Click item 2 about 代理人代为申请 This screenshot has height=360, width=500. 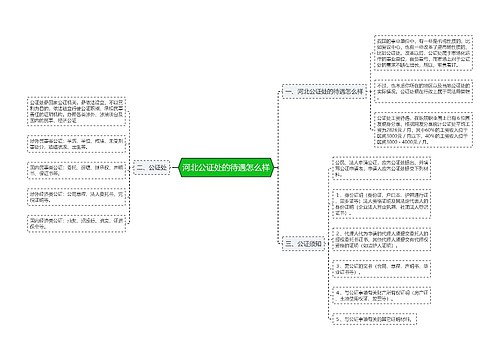[382, 239]
